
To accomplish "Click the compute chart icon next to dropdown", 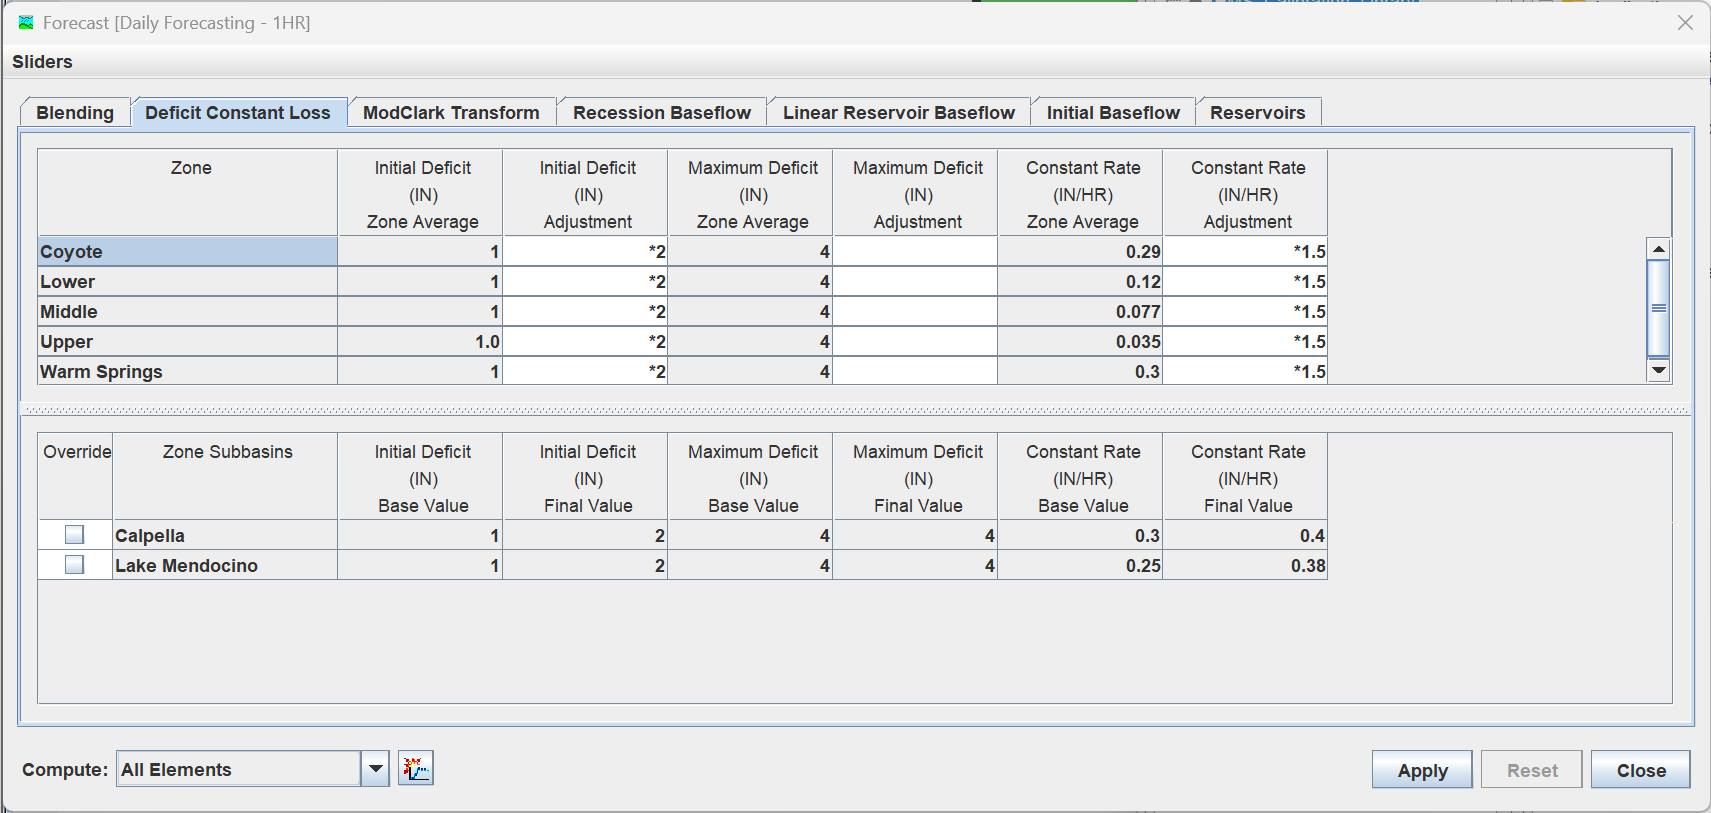I will coord(415,768).
